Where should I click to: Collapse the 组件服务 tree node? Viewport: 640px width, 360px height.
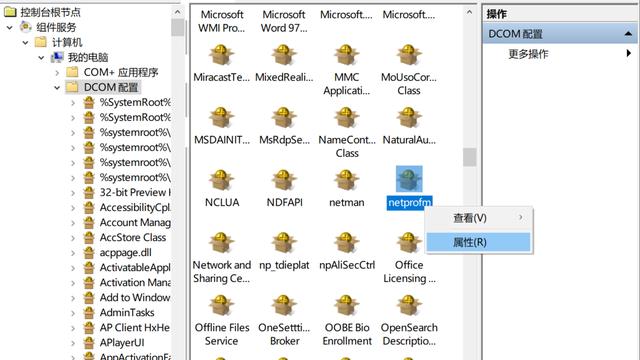coord(10,28)
